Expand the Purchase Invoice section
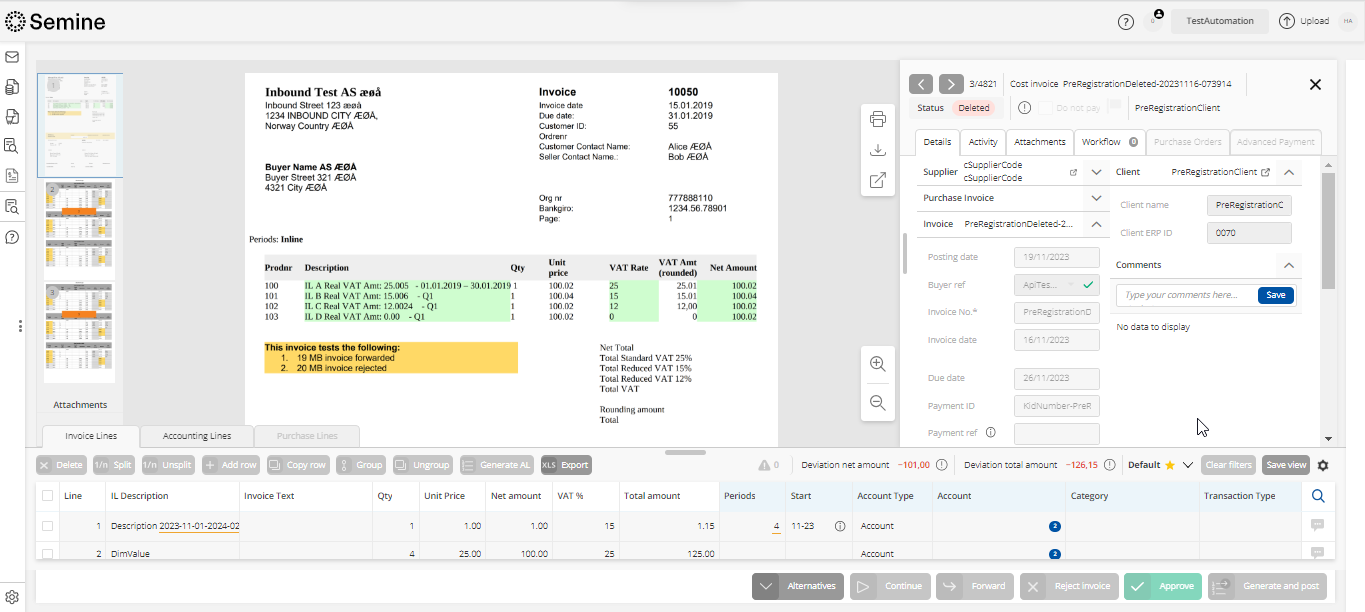This screenshot has width=1365, height=612. (1097, 198)
